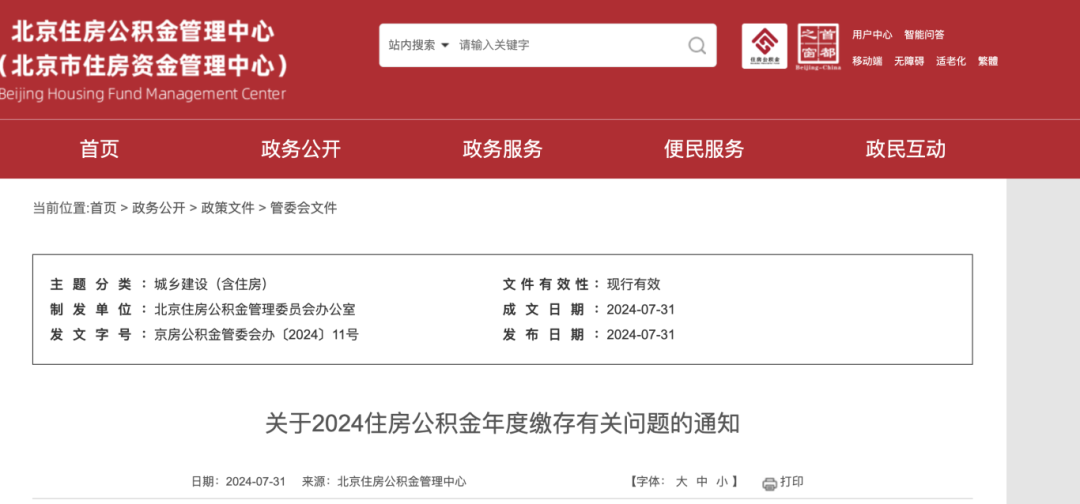Open the 住房公积金 logo icon
Viewport: 1080px width, 504px height.
pyautogui.click(x=764, y=46)
